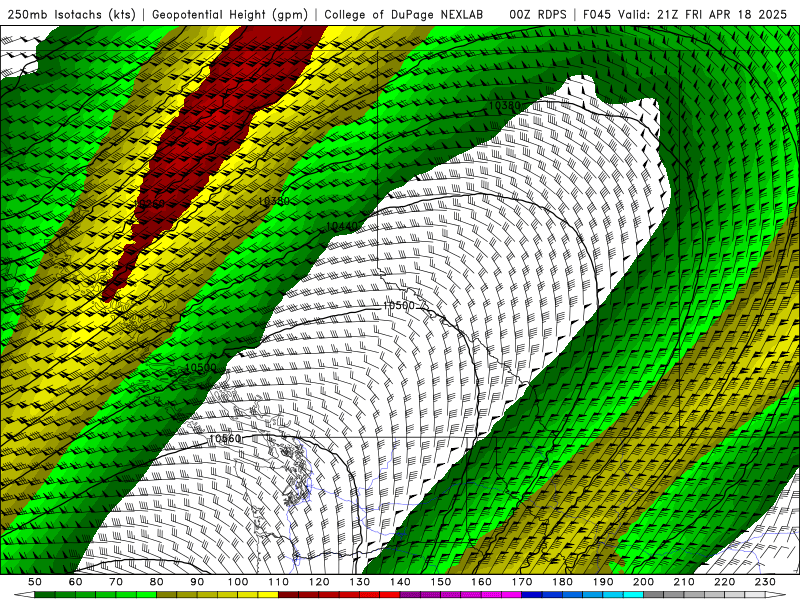
Task: Pick the dark gray swatch just after 200
Action: pos(654,595)
